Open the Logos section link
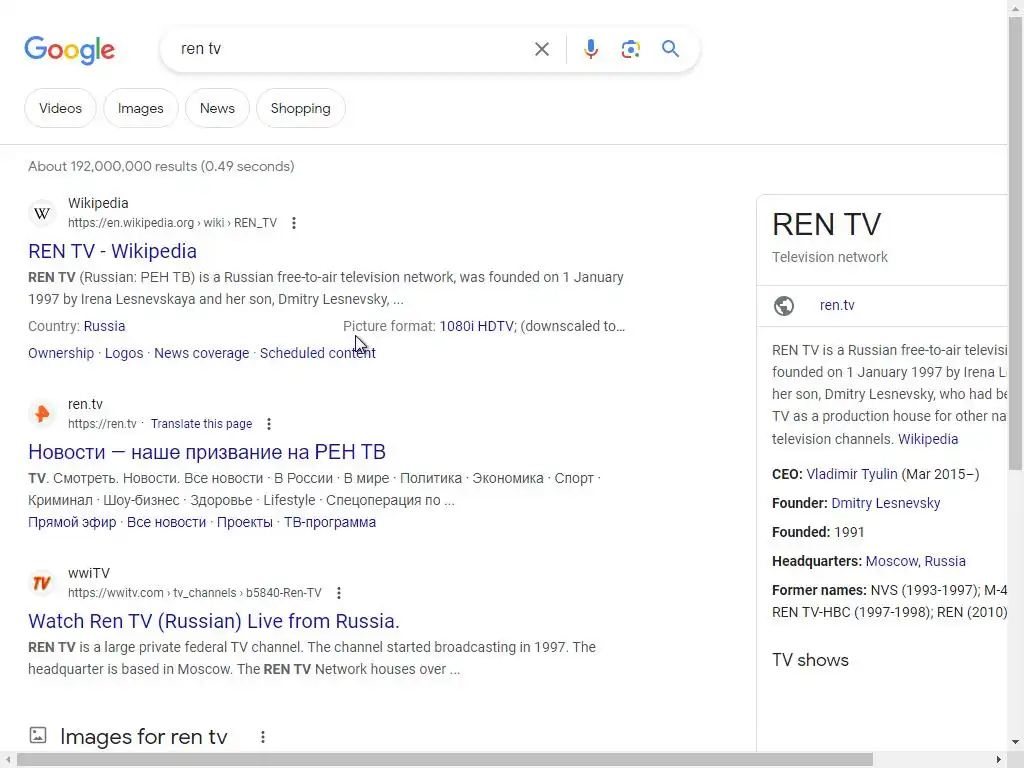Screen dimensions: 1024x768 pos(124,353)
